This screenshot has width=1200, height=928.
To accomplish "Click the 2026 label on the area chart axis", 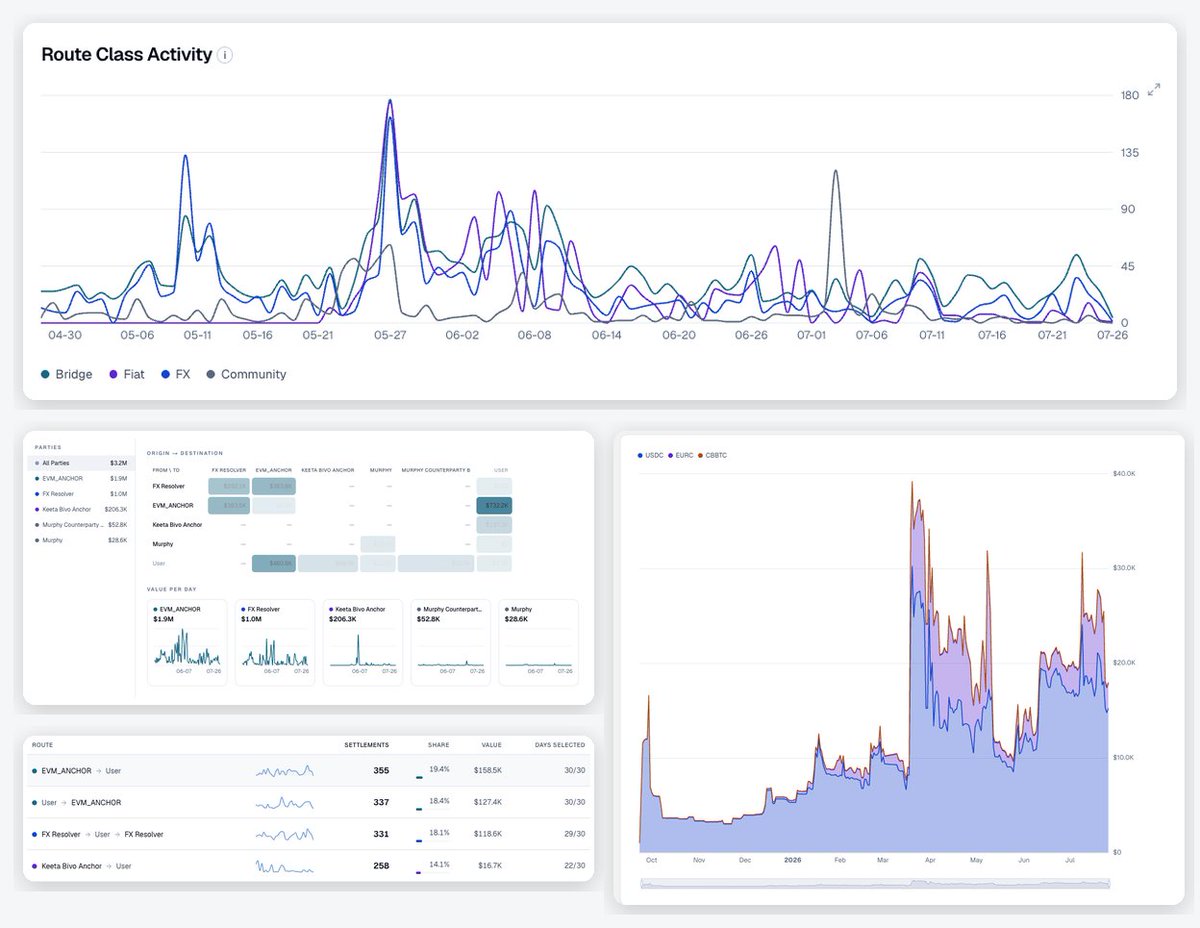I will [x=792, y=859].
